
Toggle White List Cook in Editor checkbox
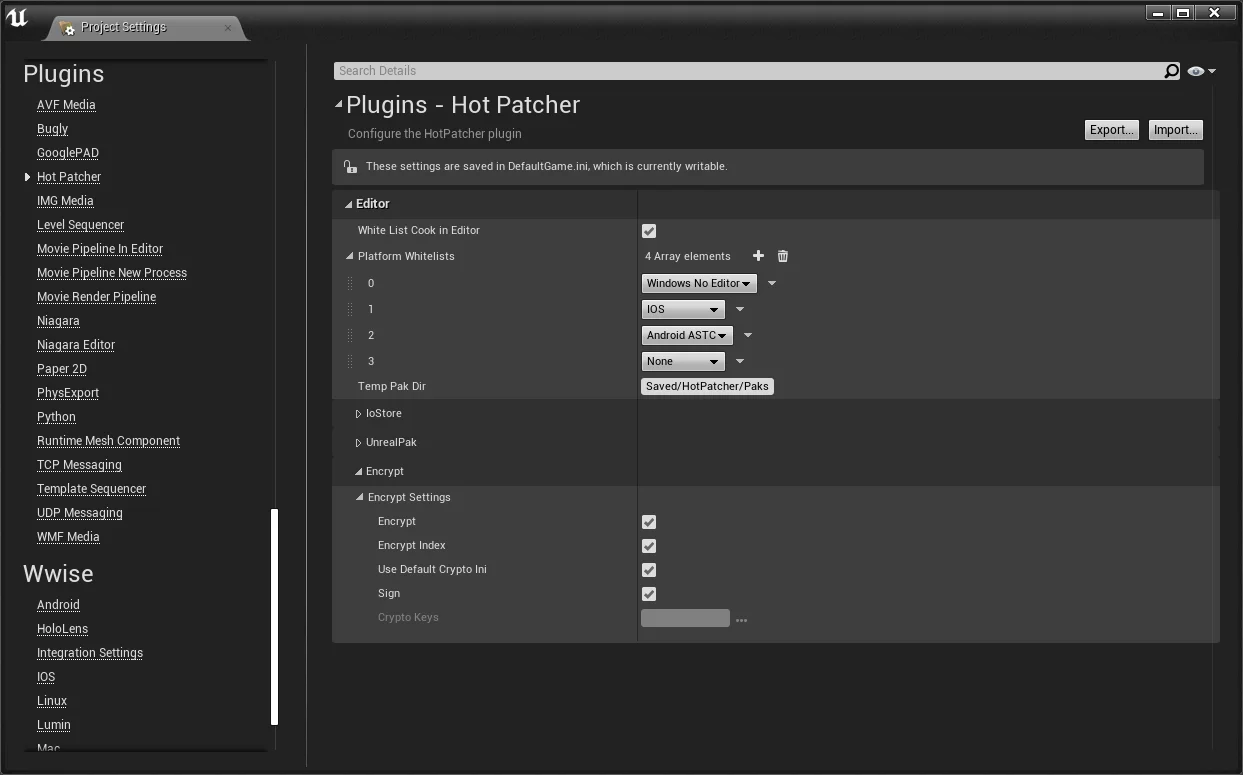click(649, 231)
